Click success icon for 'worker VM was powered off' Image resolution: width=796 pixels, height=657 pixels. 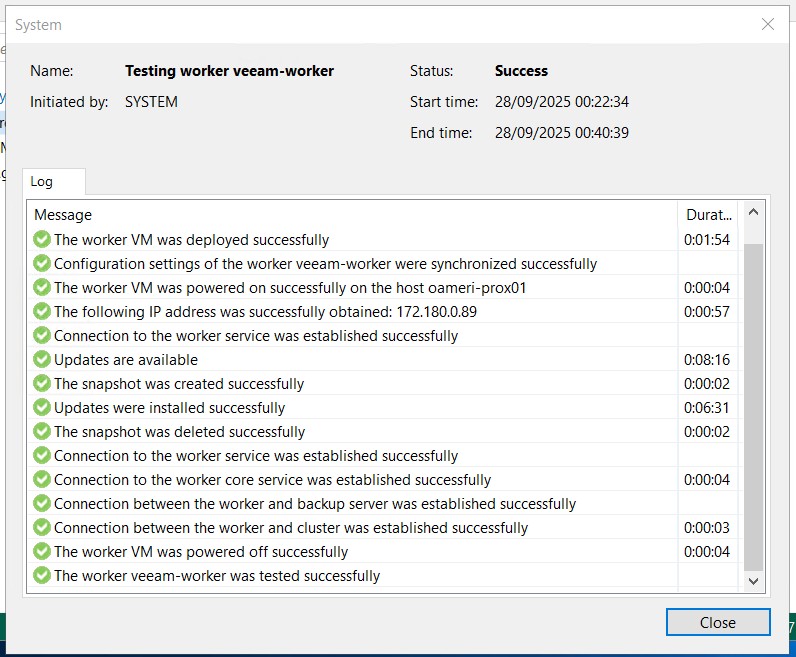42,552
